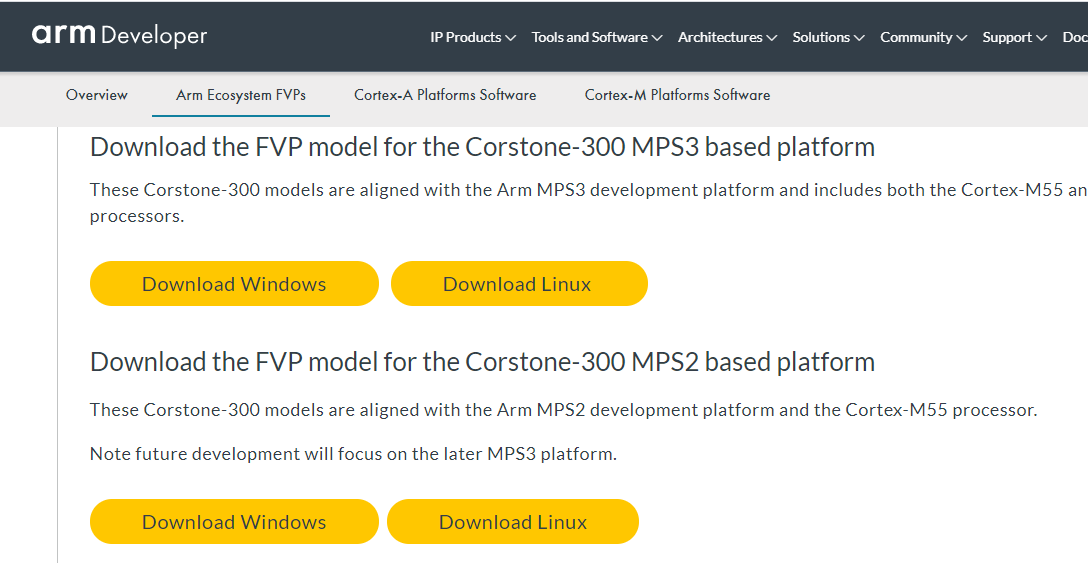Screen dimensions: 1088x563
Task: Download Linux FVP for Corstone-300 MPS2
Action: pos(513,522)
